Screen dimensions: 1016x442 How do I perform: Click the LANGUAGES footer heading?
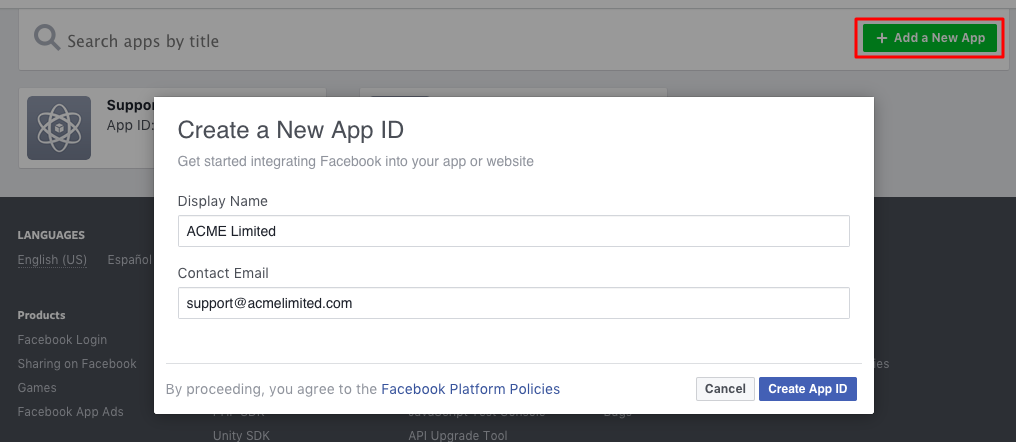pyautogui.click(x=51, y=235)
